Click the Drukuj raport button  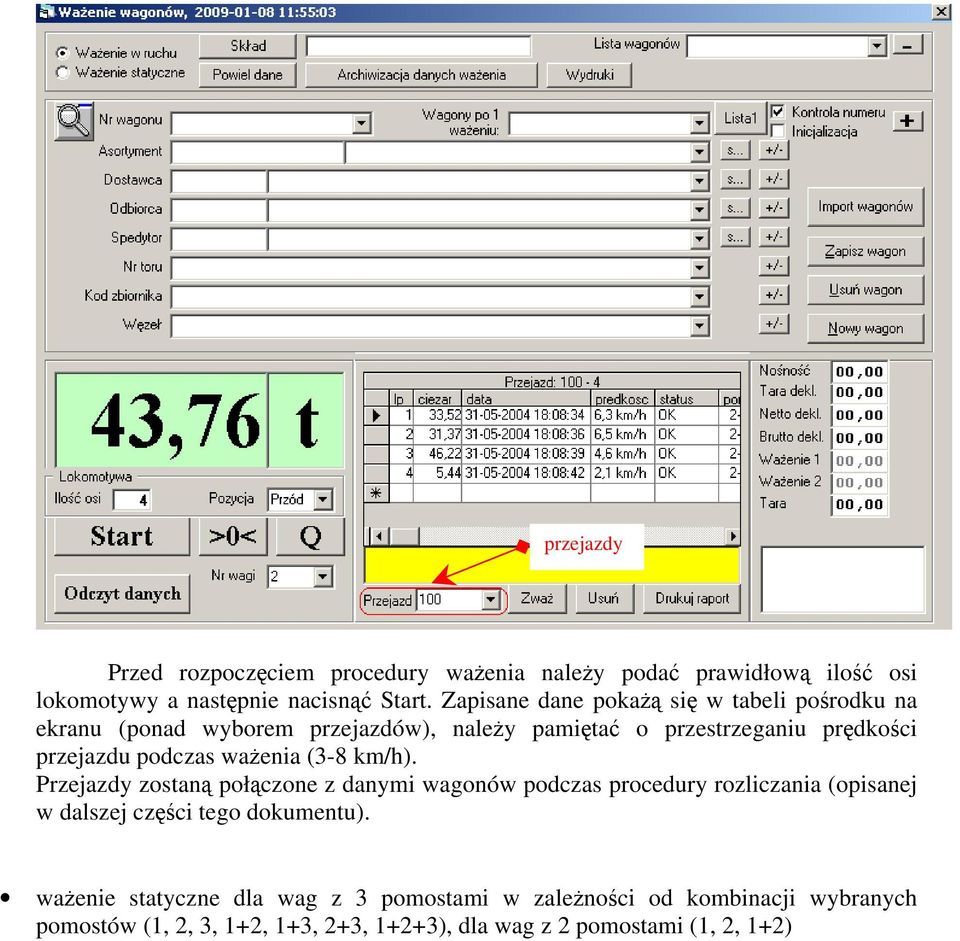pyautogui.click(x=692, y=598)
